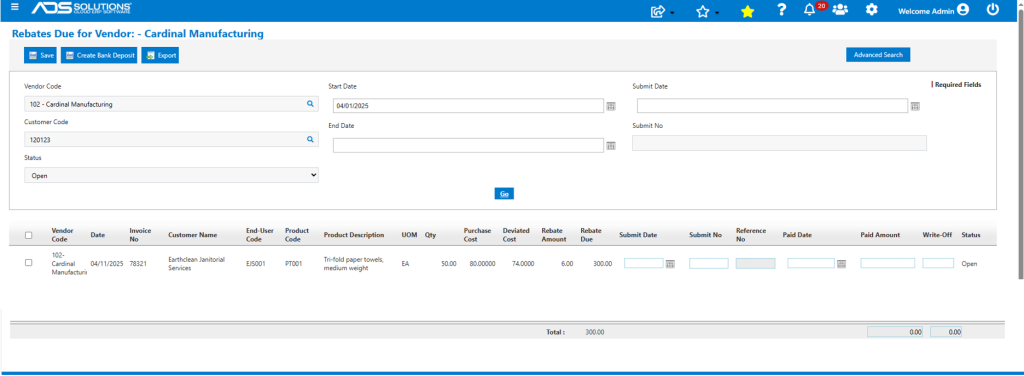Click the Save button
This screenshot has width=1024, height=376.
[40, 55]
